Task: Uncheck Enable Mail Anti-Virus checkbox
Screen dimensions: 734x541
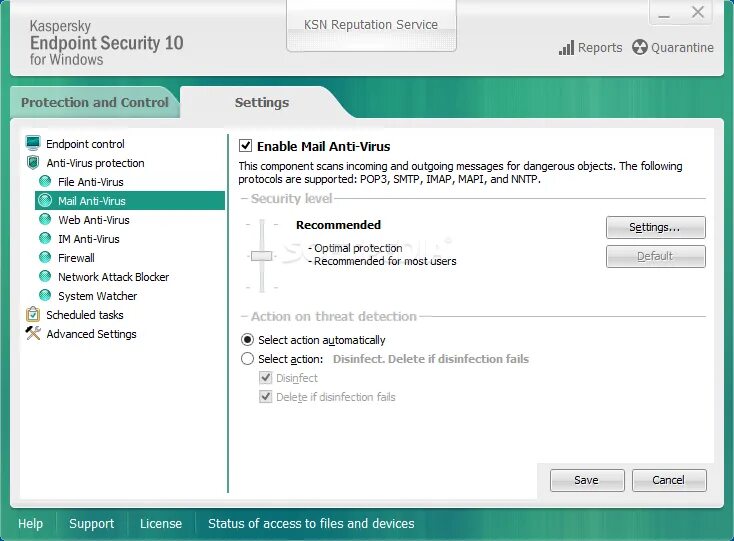Action: coord(246,146)
